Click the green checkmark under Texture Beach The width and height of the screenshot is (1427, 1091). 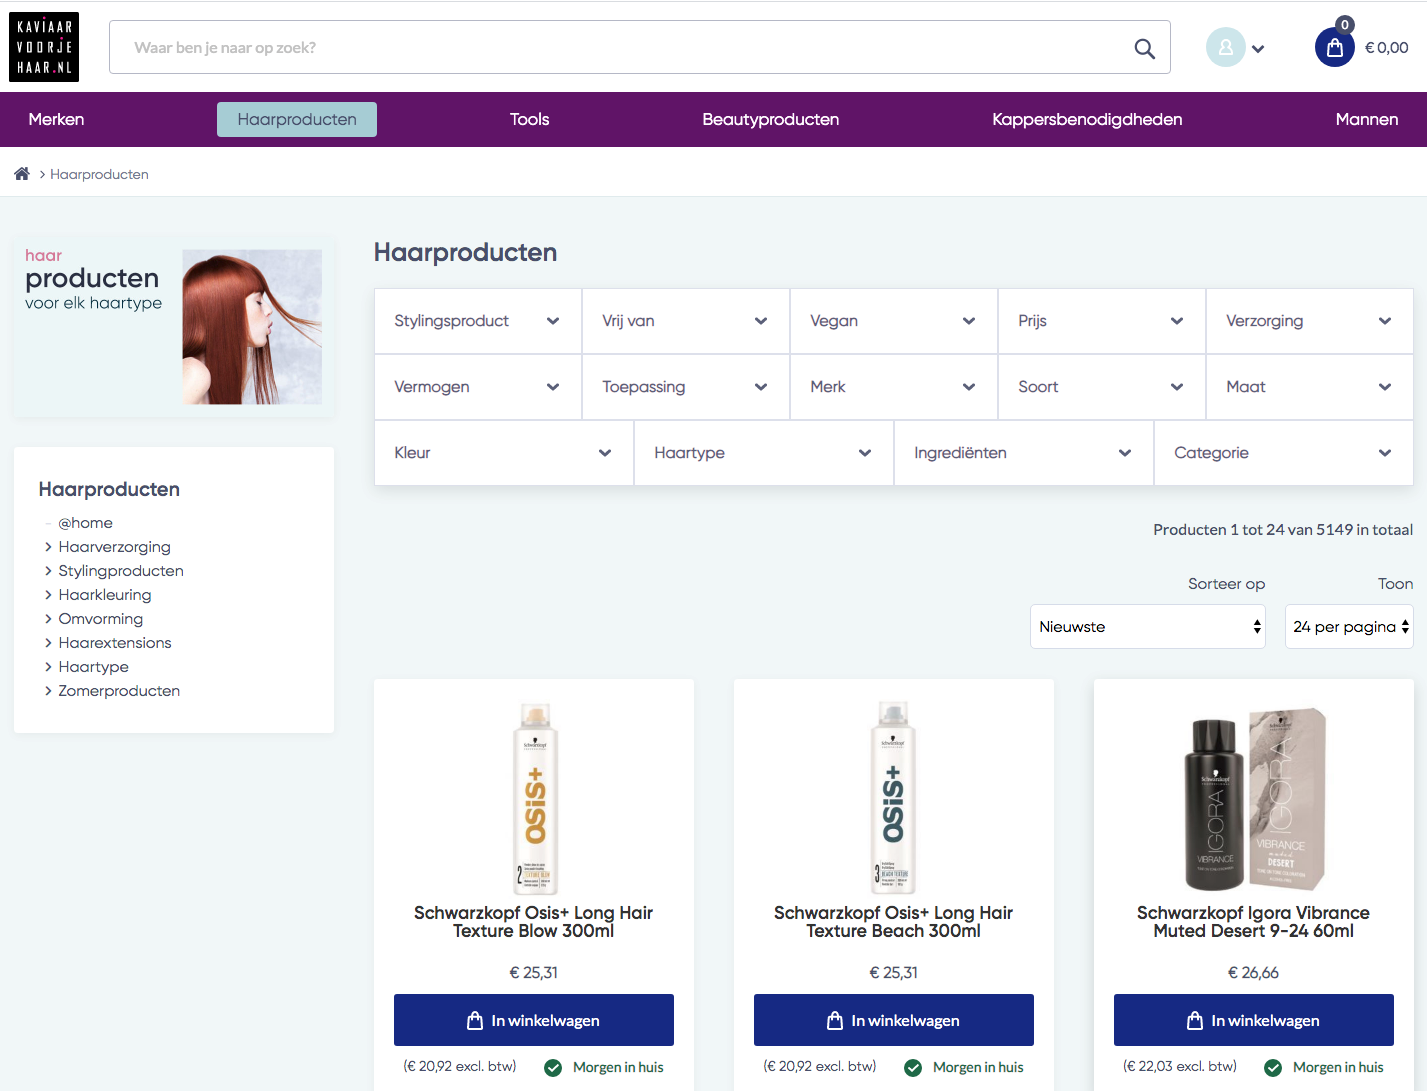click(913, 1068)
